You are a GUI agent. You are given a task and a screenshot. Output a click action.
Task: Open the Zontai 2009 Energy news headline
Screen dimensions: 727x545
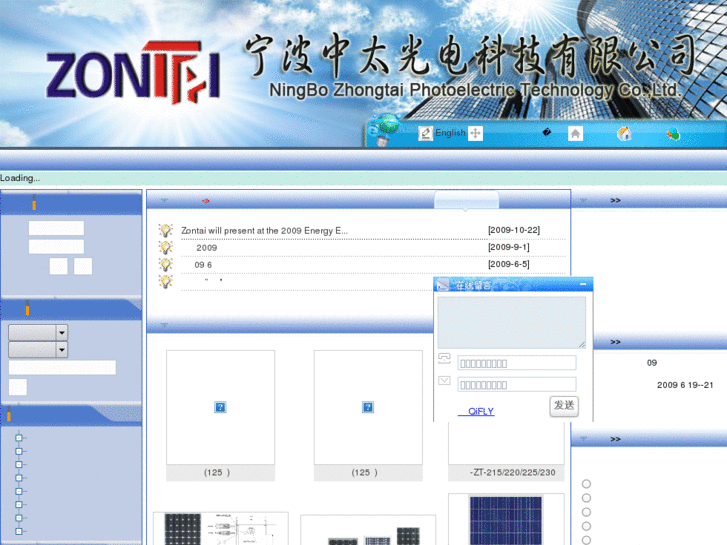(264, 231)
